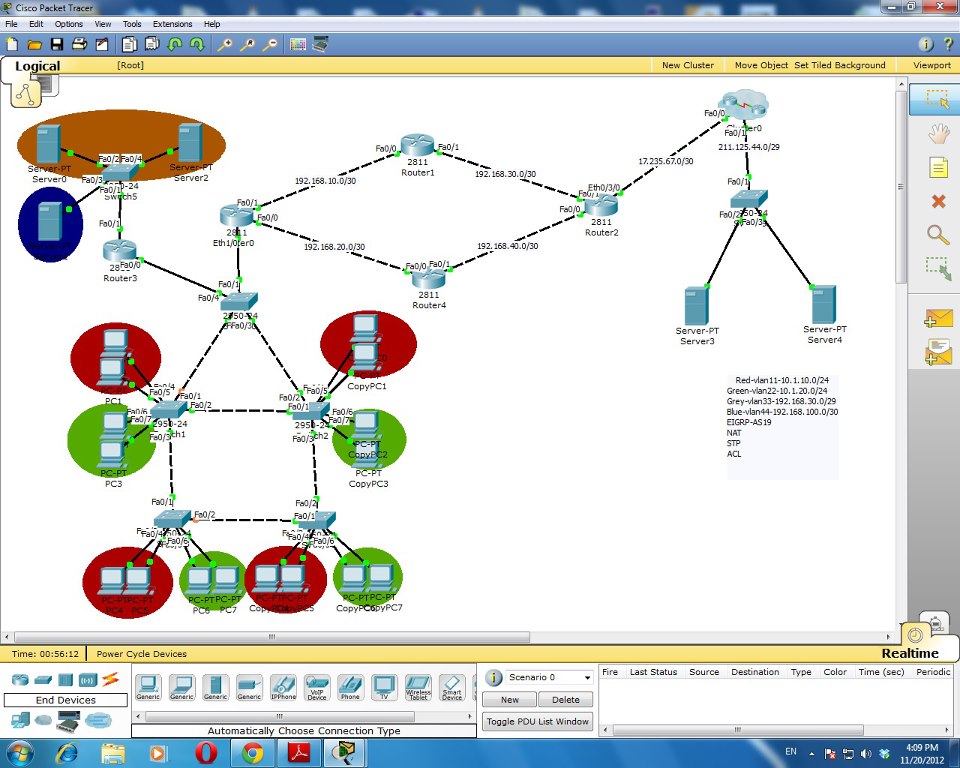The image size is (960, 768).
Task: Click the Viewport button
Action: click(x=932, y=65)
